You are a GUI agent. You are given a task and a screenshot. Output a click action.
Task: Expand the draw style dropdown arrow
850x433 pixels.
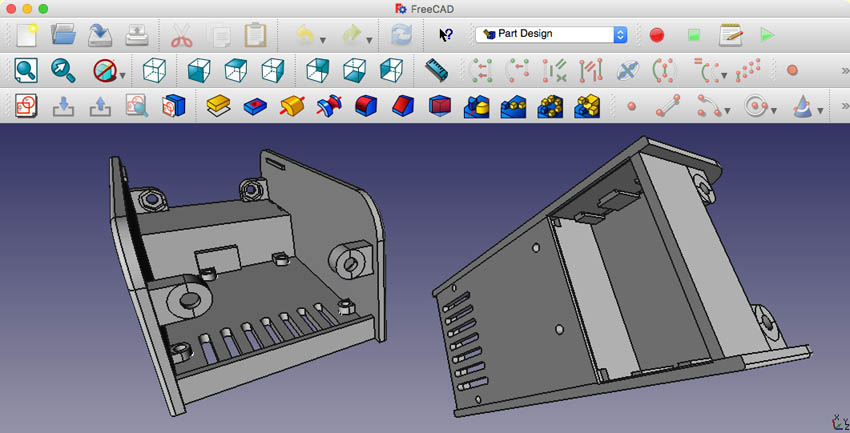pyautogui.click(x=122, y=74)
